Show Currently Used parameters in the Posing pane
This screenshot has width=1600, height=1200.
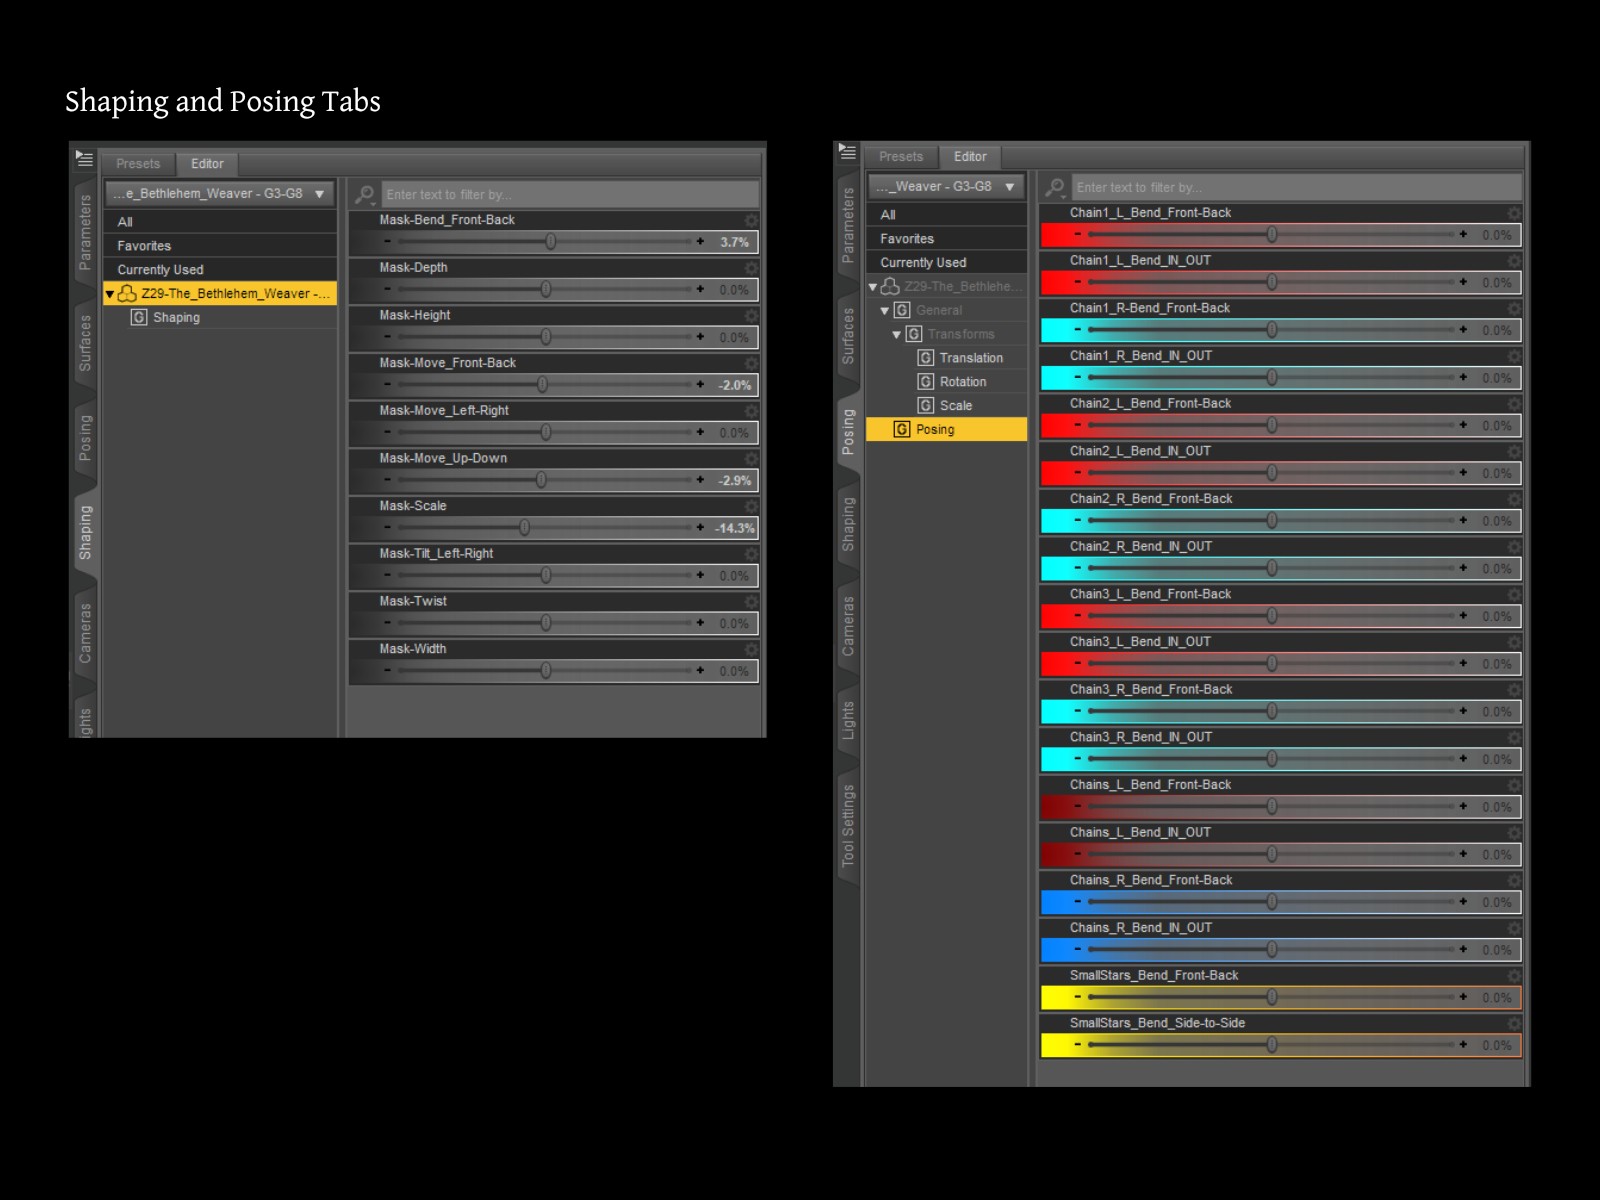[923, 263]
